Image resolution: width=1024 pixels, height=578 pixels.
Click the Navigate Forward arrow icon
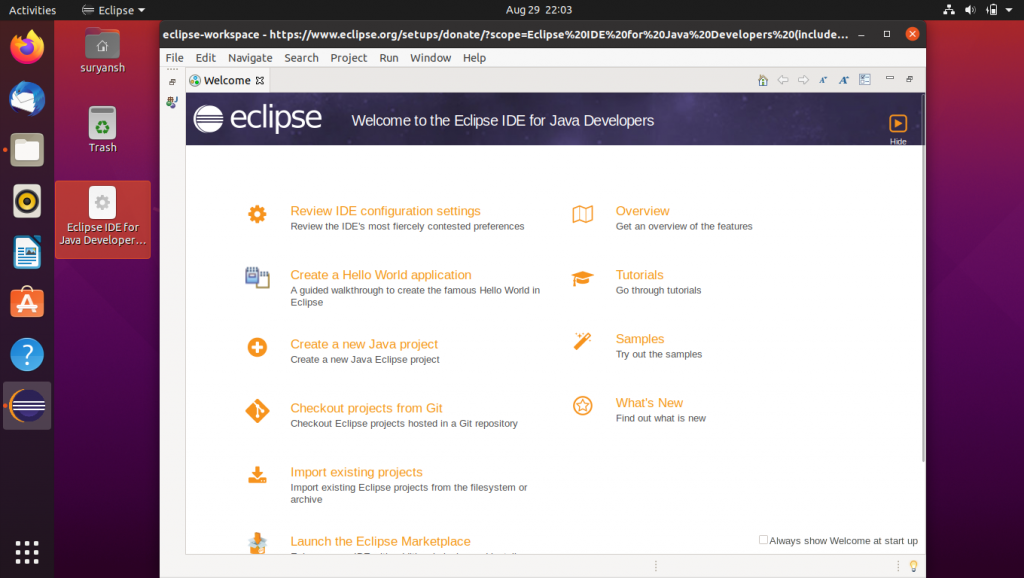(x=802, y=80)
